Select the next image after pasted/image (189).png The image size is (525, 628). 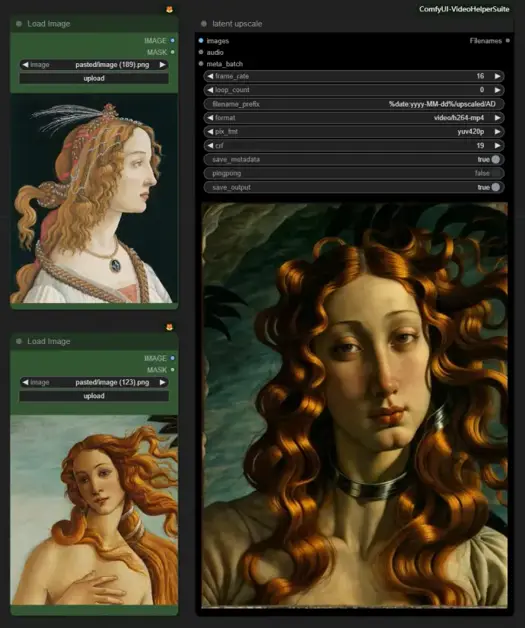point(162,64)
